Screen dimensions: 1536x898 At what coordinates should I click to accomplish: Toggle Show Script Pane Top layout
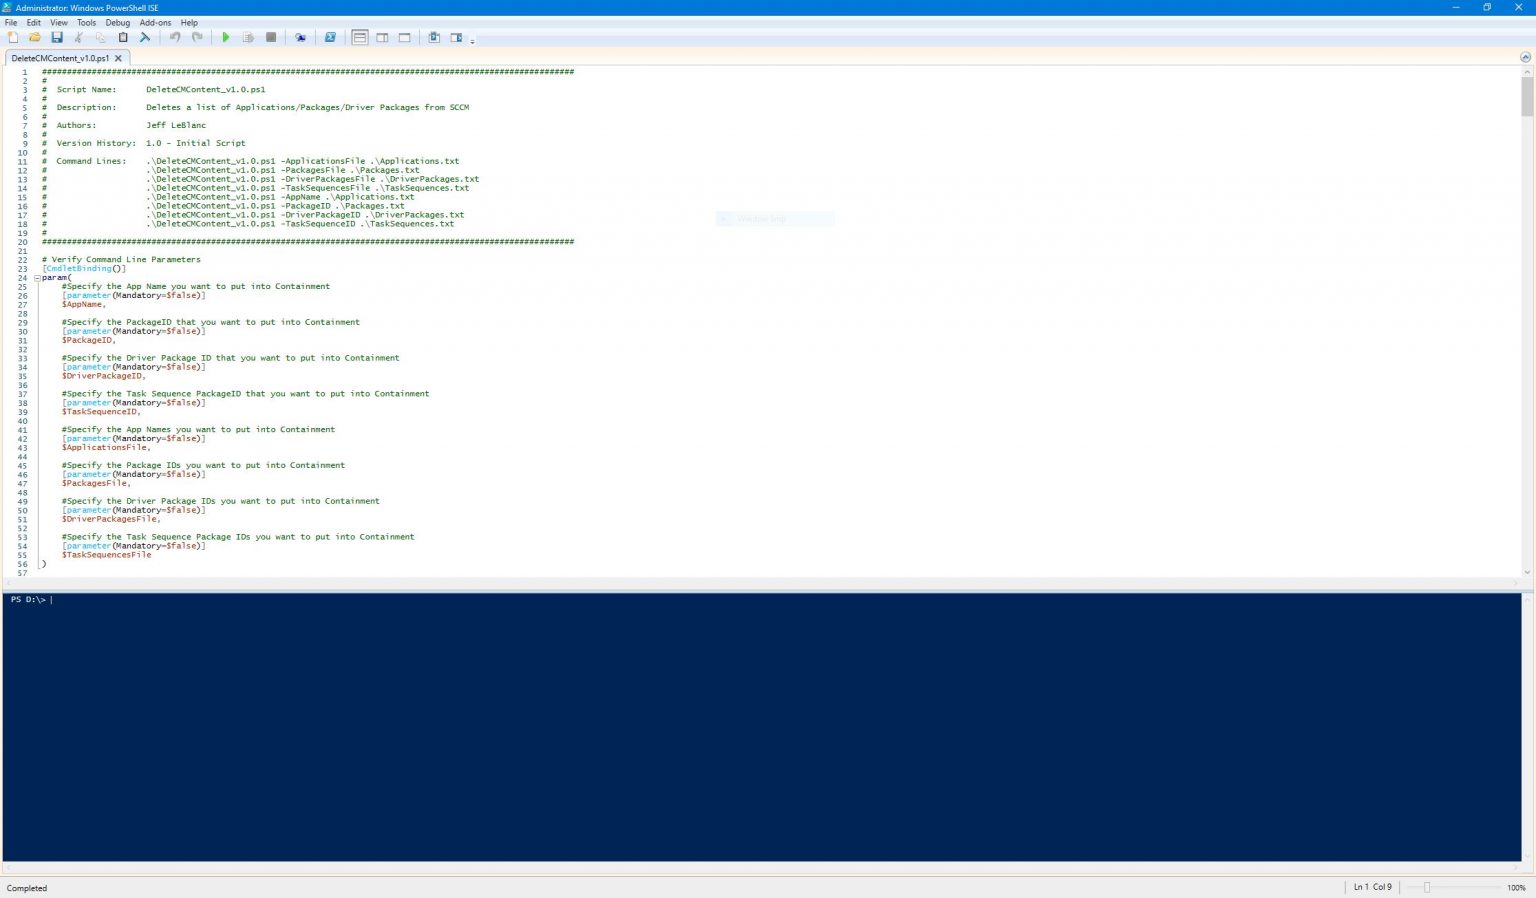359,37
